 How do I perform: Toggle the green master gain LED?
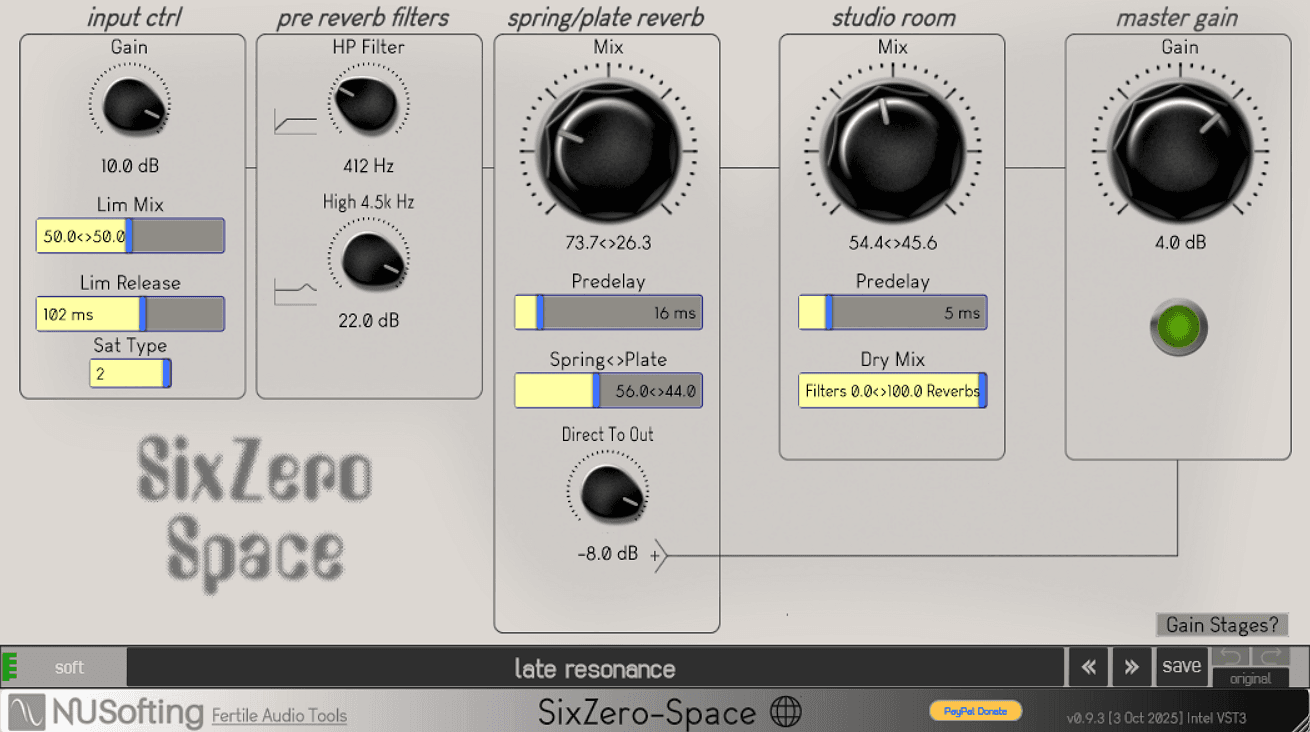1178,328
